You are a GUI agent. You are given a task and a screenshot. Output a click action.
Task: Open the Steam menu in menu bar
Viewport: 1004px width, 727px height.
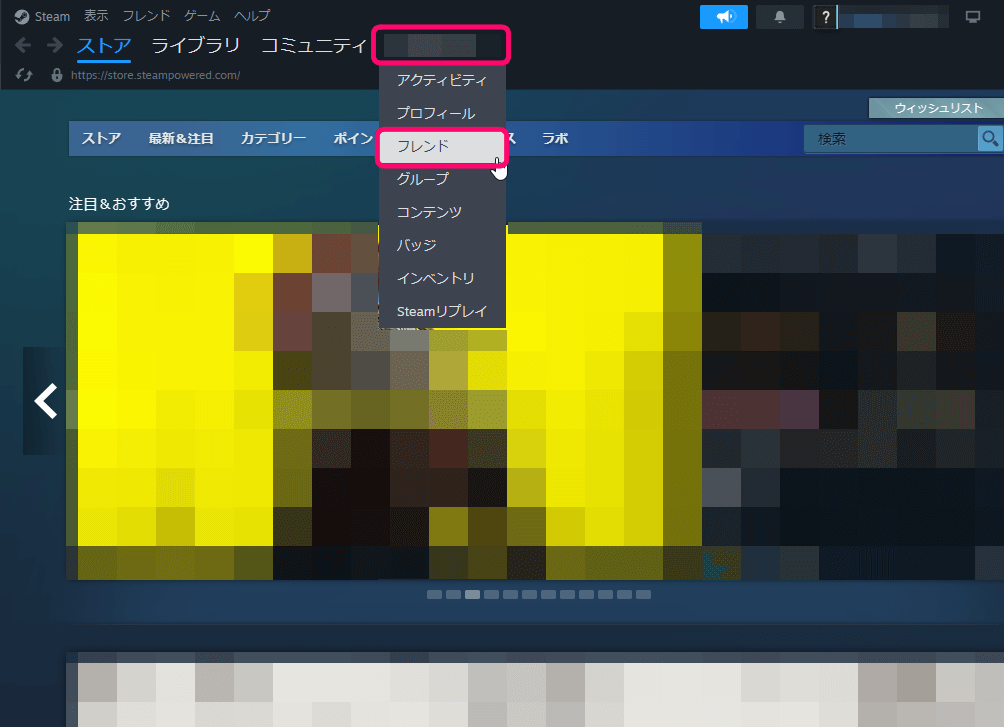(44, 16)
